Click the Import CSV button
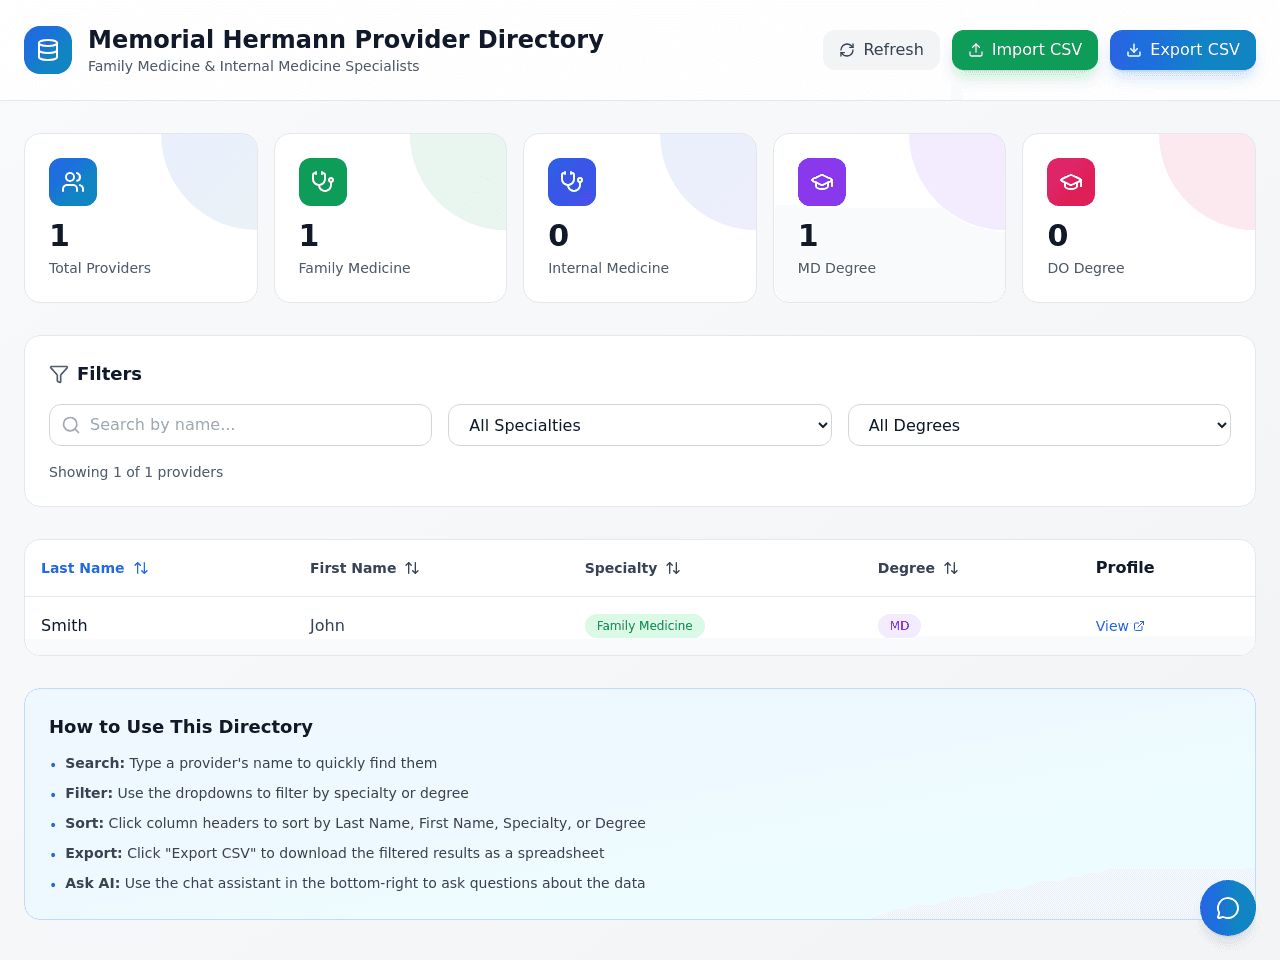This screenshot has height=960, width=1280. [1025, 50]
